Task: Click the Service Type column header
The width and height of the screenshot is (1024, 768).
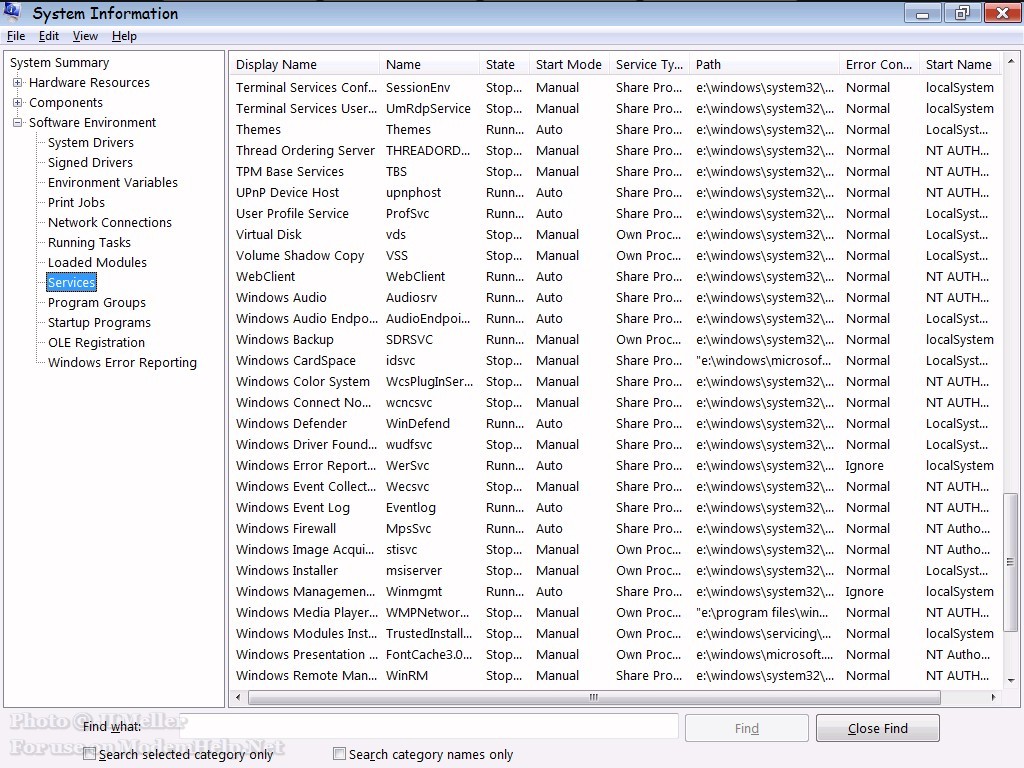Action: coord(649,65)
